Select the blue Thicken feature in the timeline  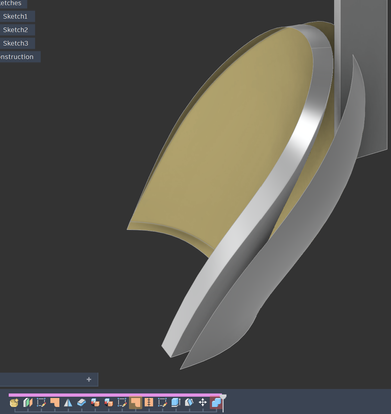tap(82, 403)
